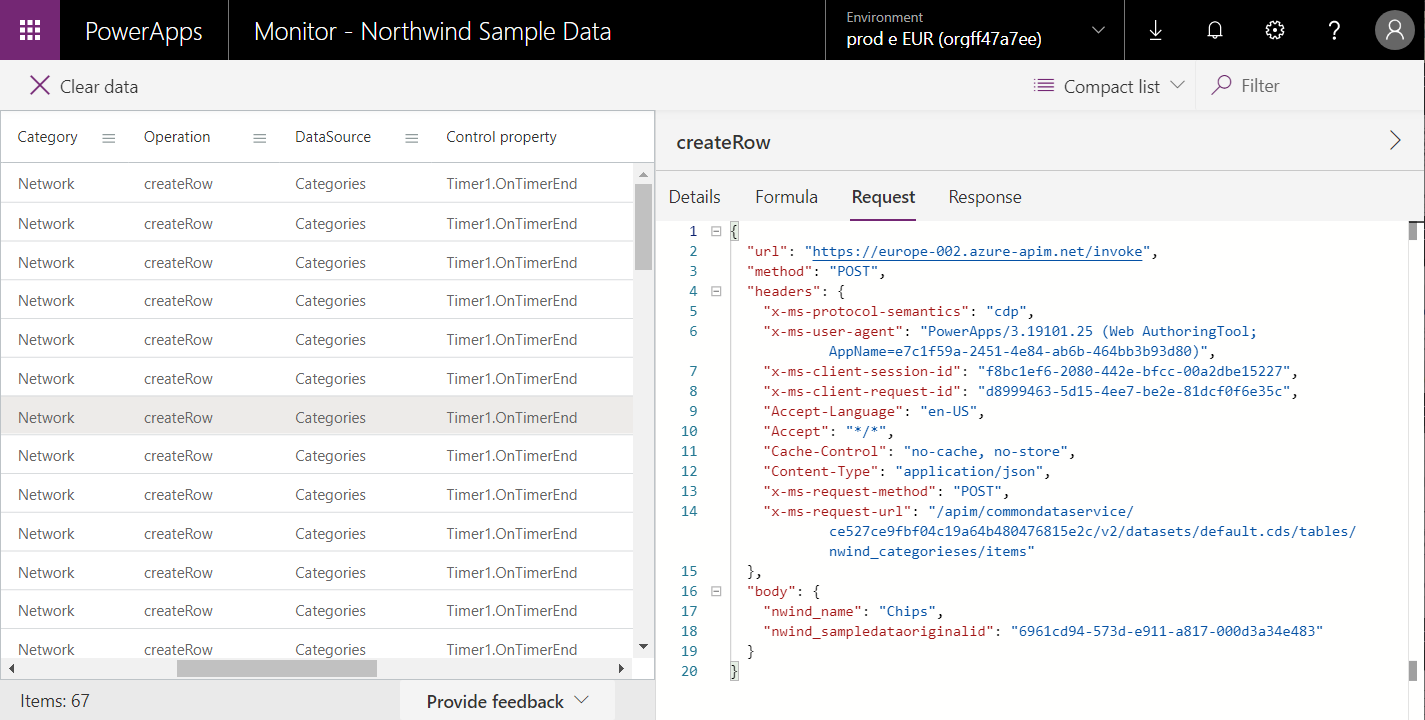Screen dimensions: 1425x720
Task: Click the Clear data button
Action: [x=84, y=86]
